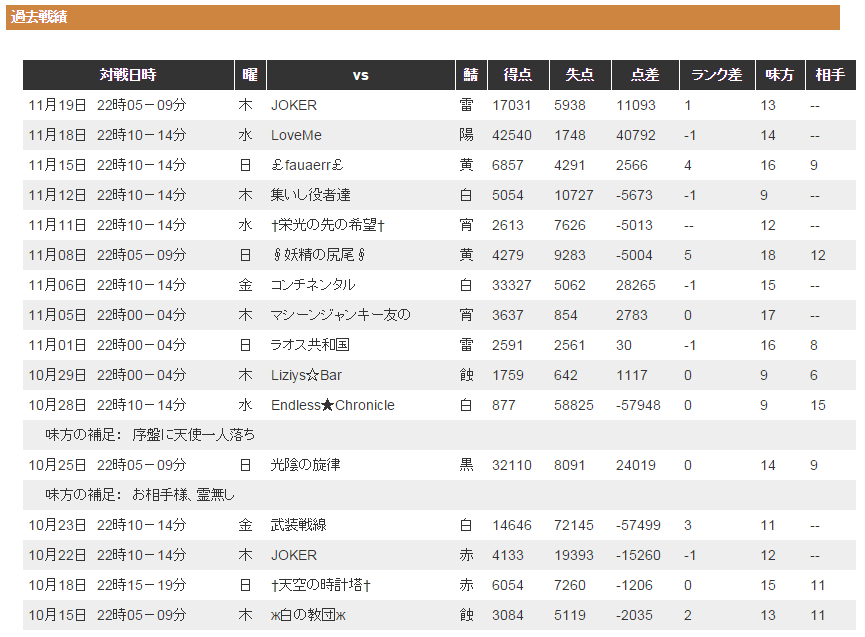
Task: Click the 点差 column header
Action: (645, 75)
